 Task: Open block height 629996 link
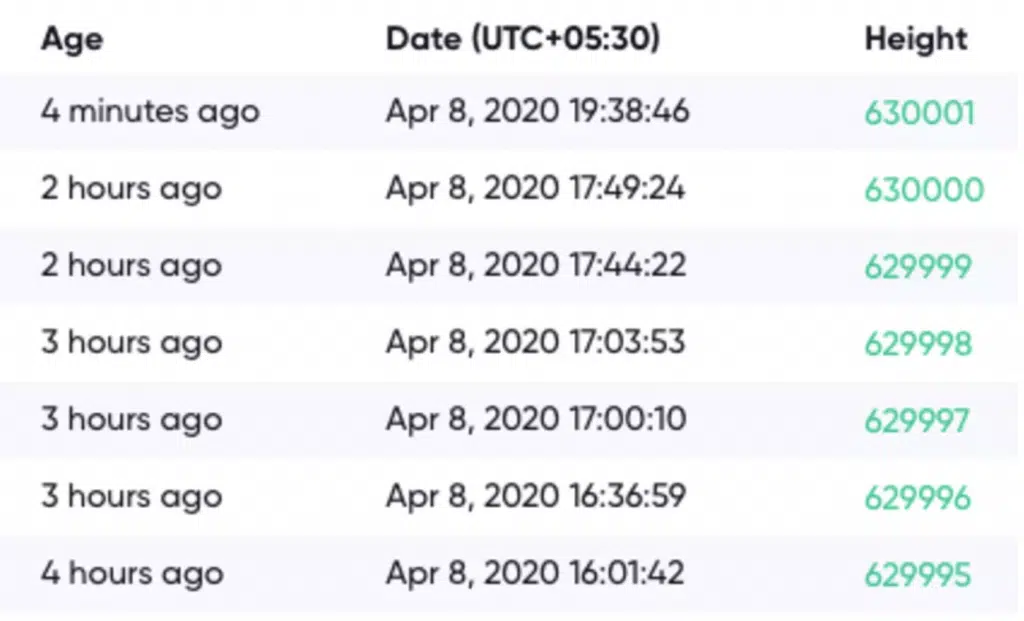[918, 498]
